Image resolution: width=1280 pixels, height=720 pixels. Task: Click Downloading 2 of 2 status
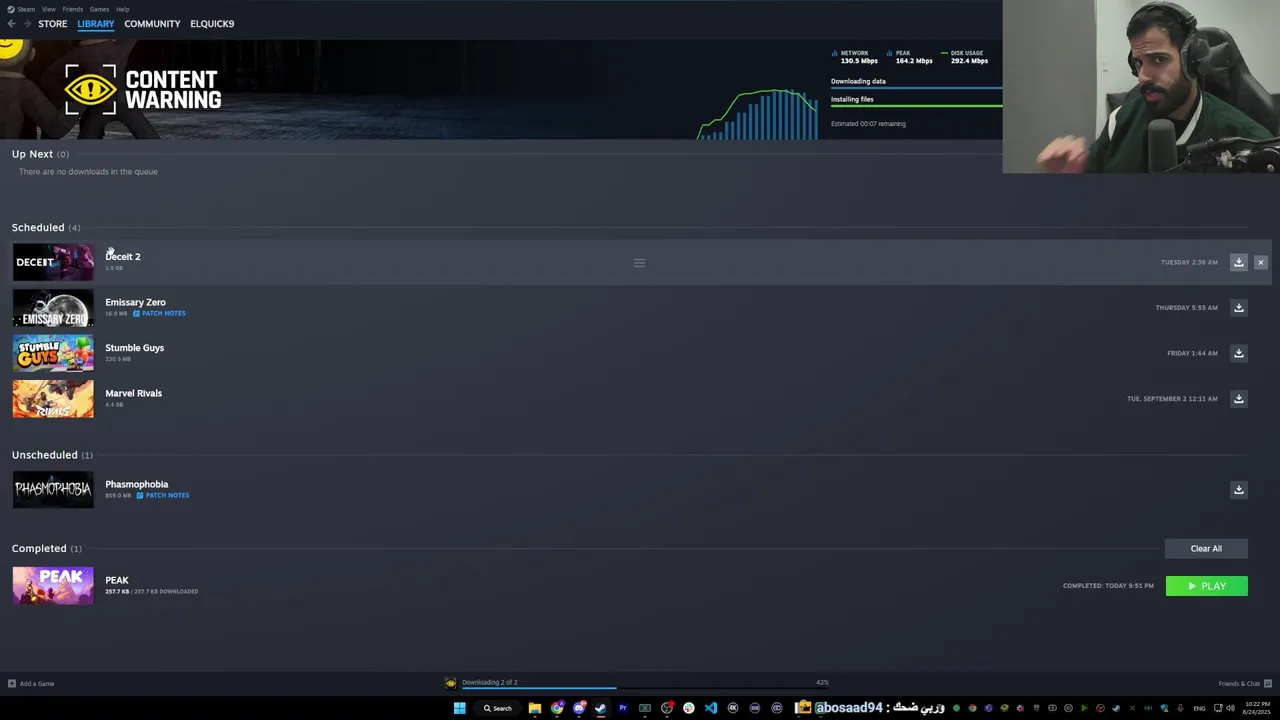tap(489, 682)
